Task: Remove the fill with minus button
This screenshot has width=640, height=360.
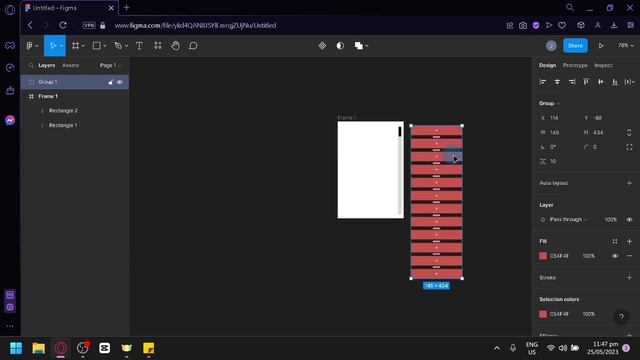Action: [x=629, y=256]
